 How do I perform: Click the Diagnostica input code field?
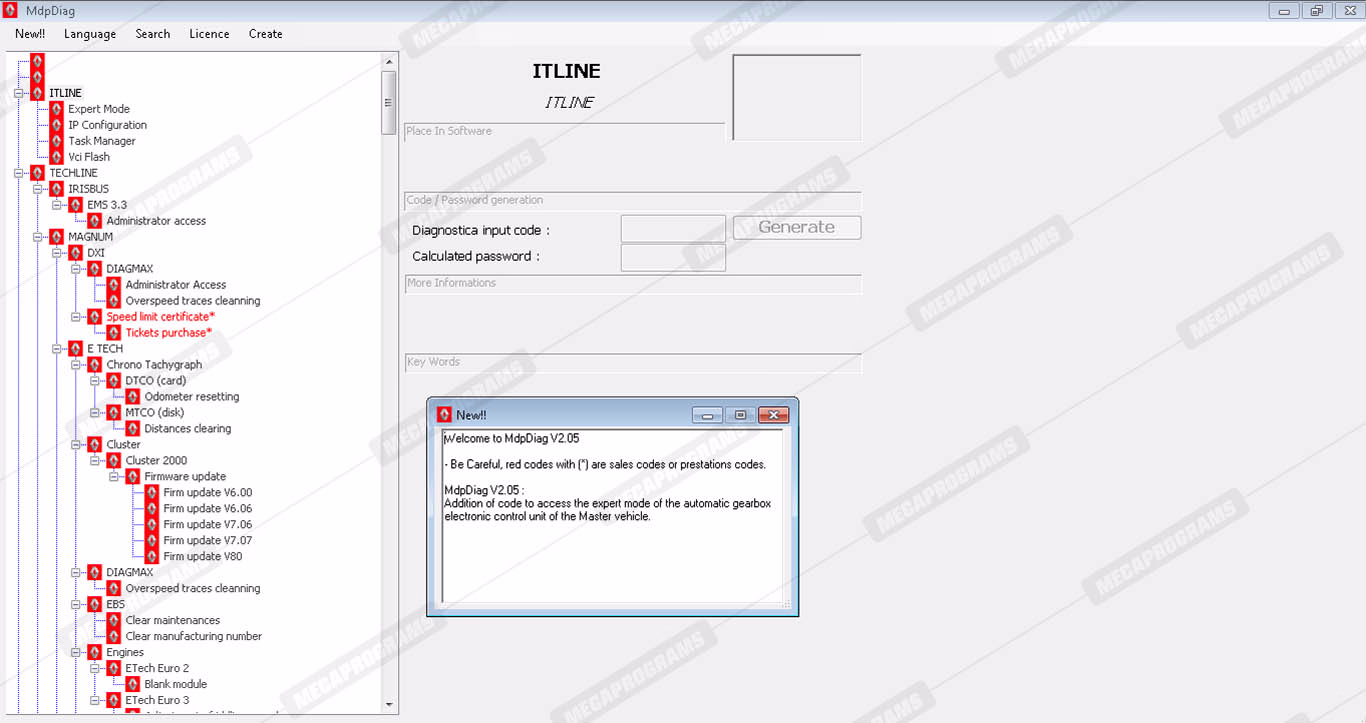(673, 229)
